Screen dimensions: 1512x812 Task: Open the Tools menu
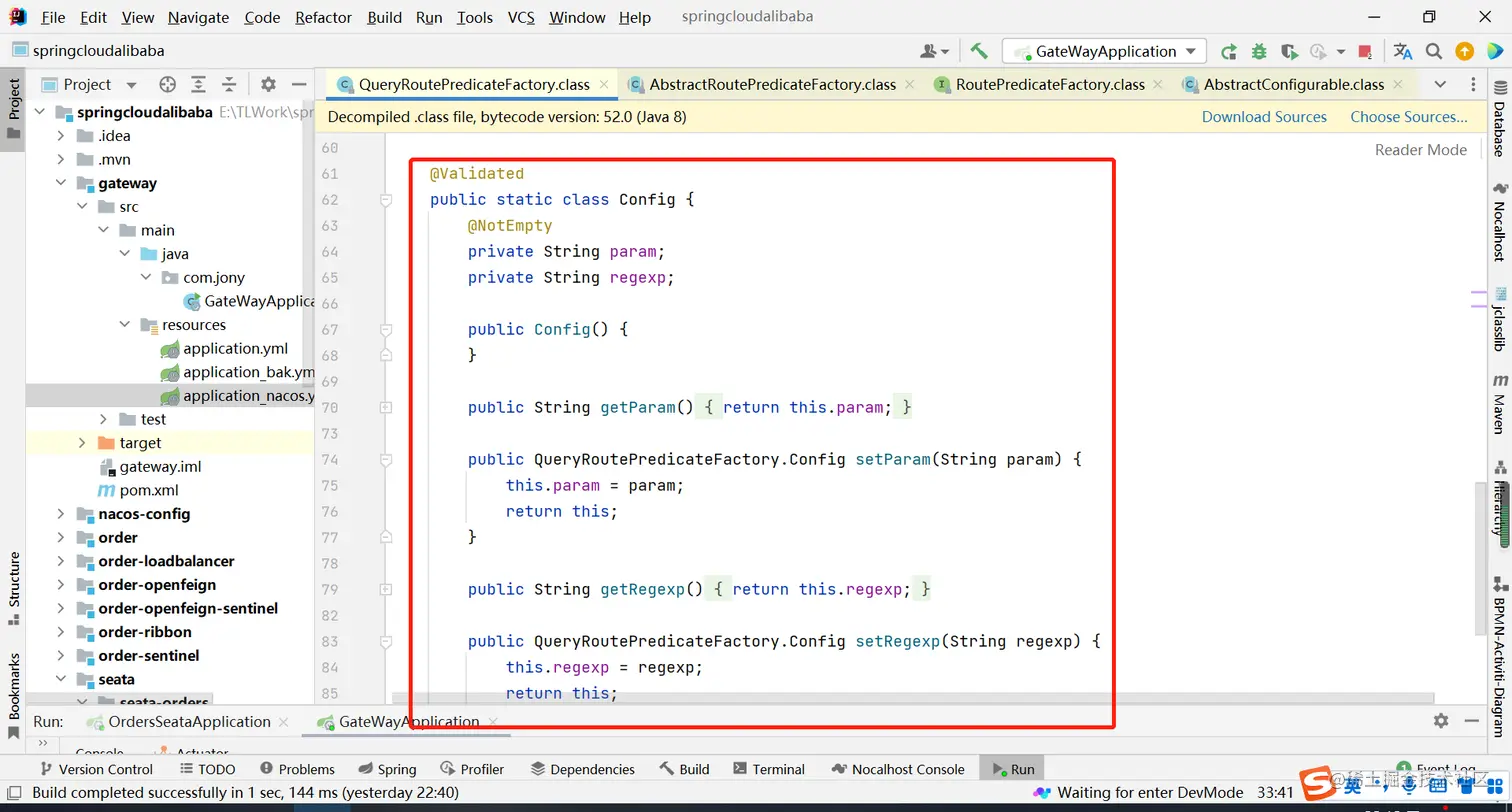(x=475, y=17)
